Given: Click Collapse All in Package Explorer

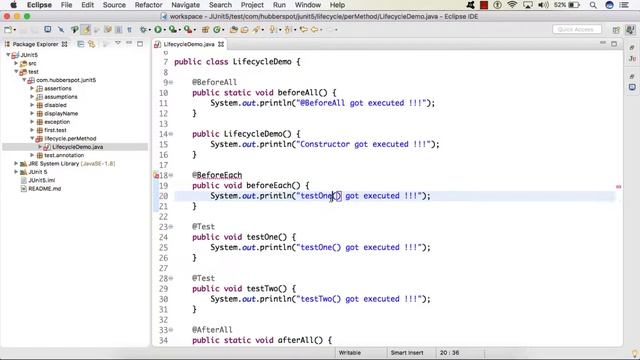Looking at the screenshot, I should (x=81, y=44).
